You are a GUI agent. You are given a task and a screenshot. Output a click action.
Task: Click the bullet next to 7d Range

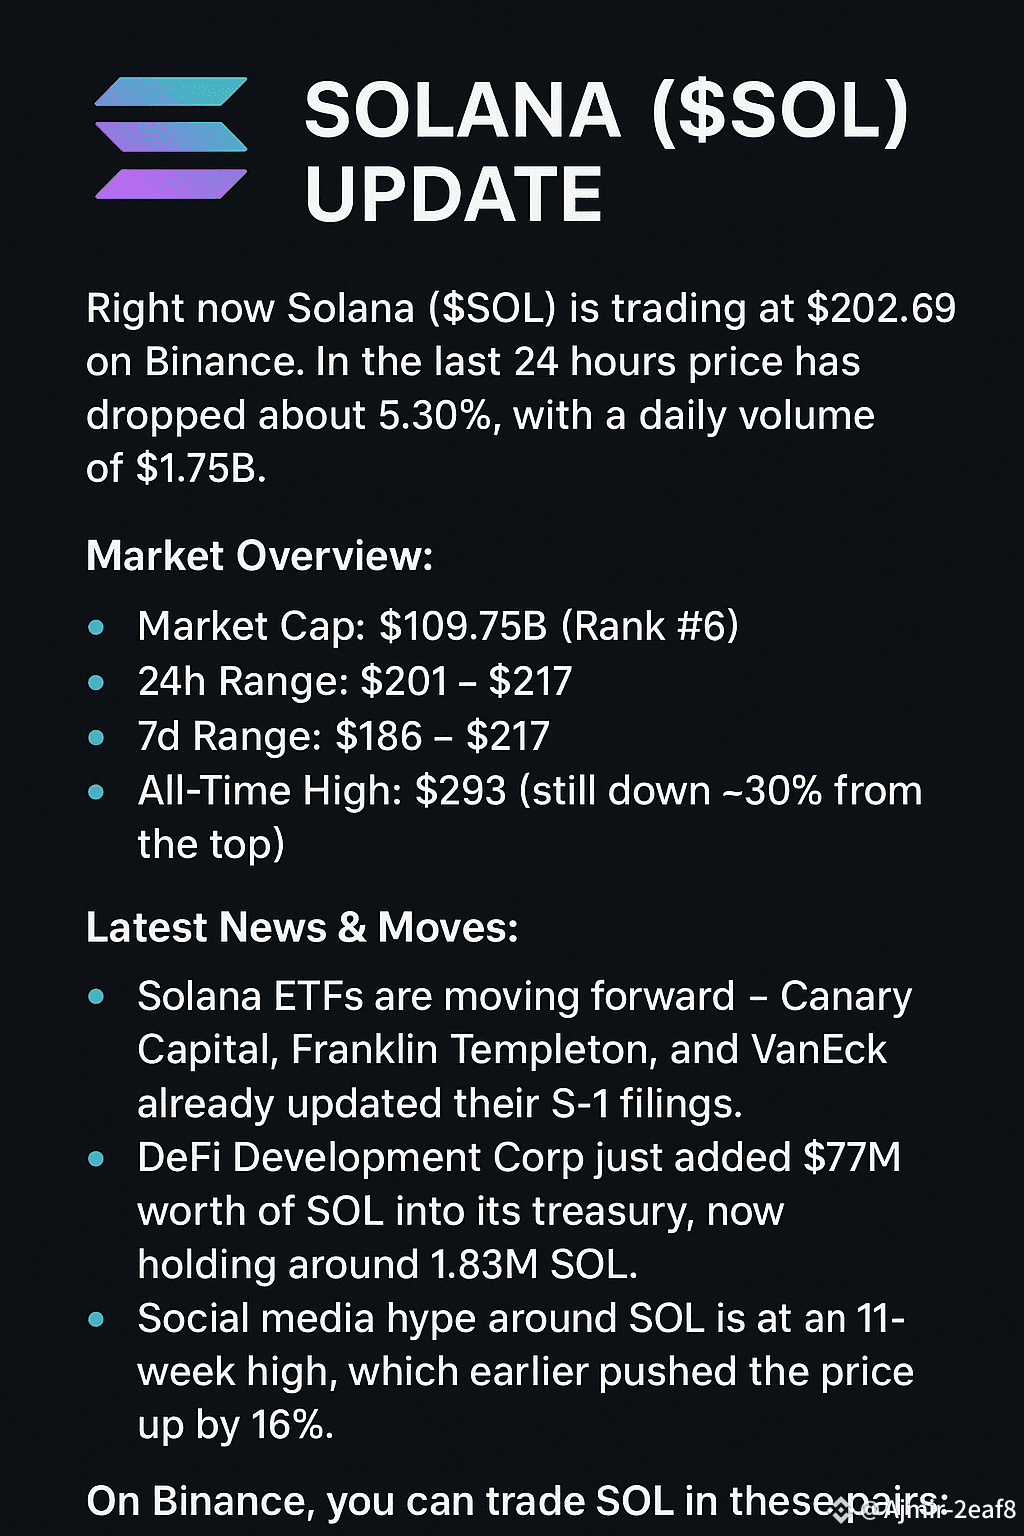pos(97,738)
